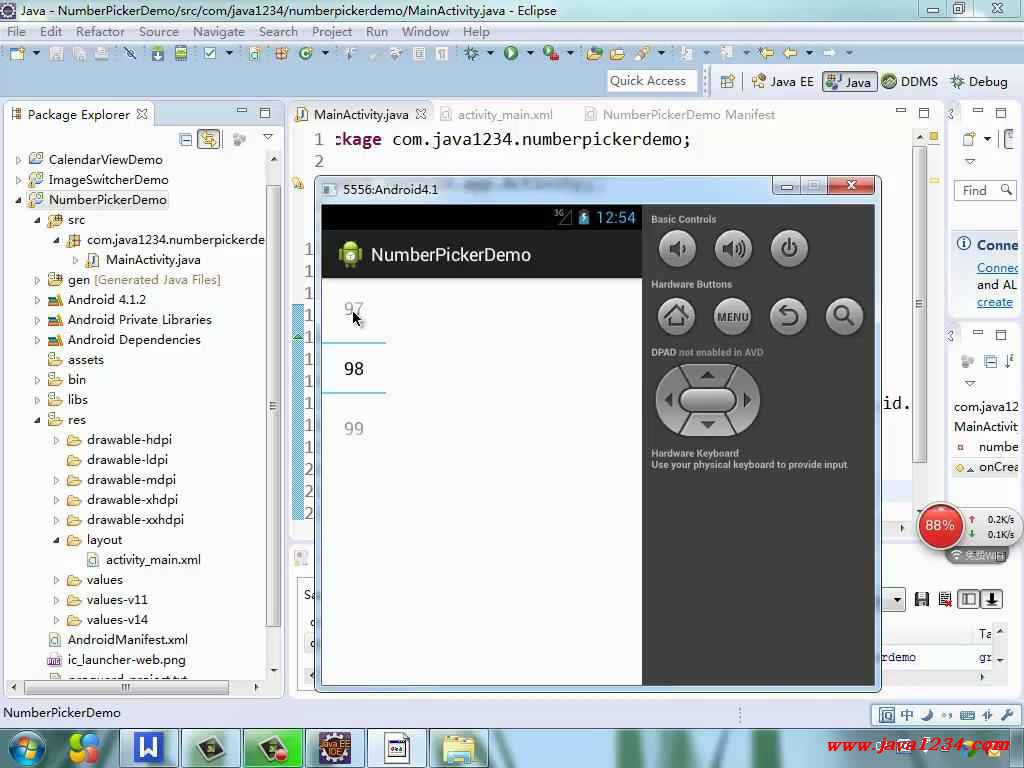
Task: Open Java EE IDE taskbar icon
Action: (x=335, y=748)
